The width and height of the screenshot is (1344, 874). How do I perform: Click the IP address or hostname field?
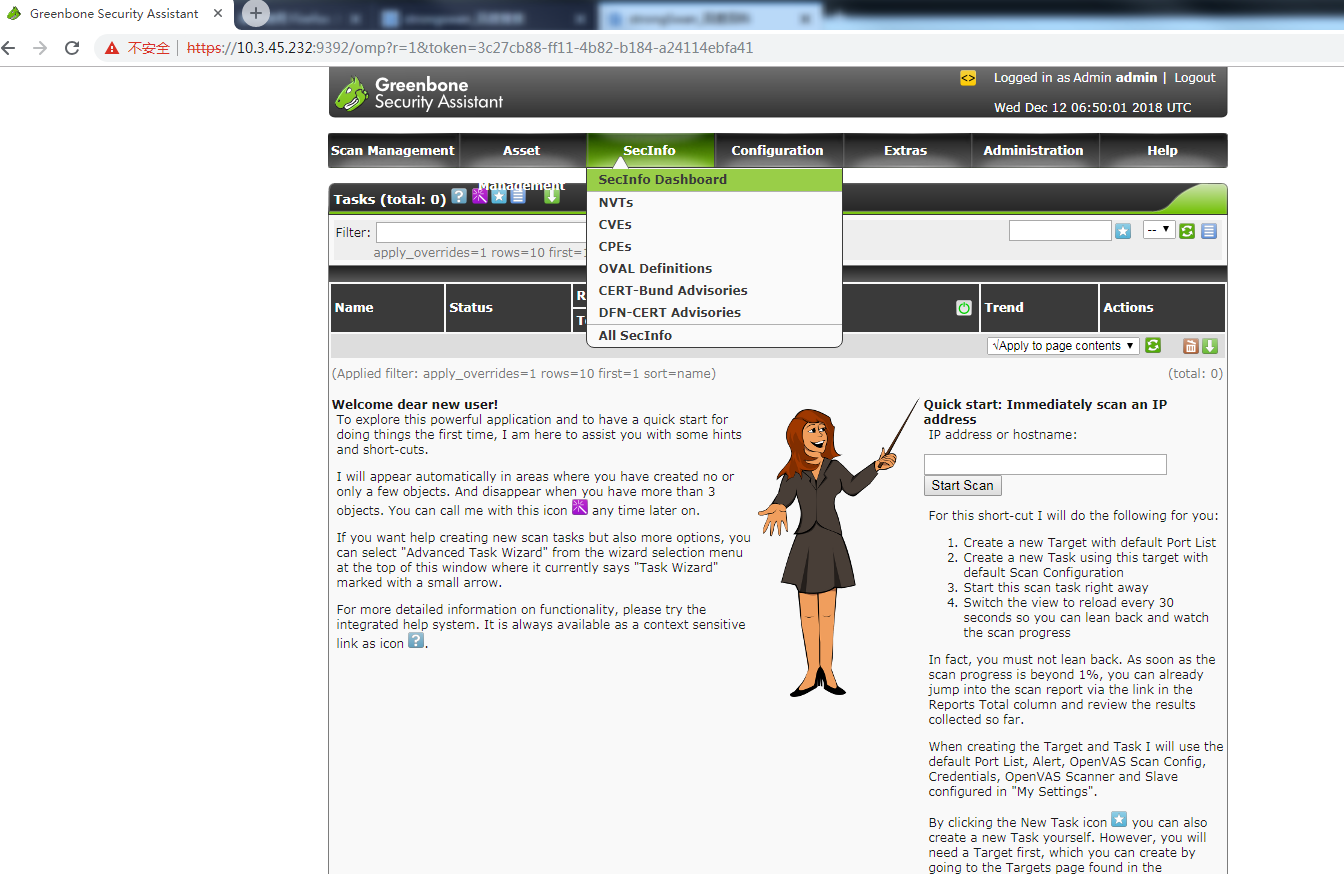1045,464
